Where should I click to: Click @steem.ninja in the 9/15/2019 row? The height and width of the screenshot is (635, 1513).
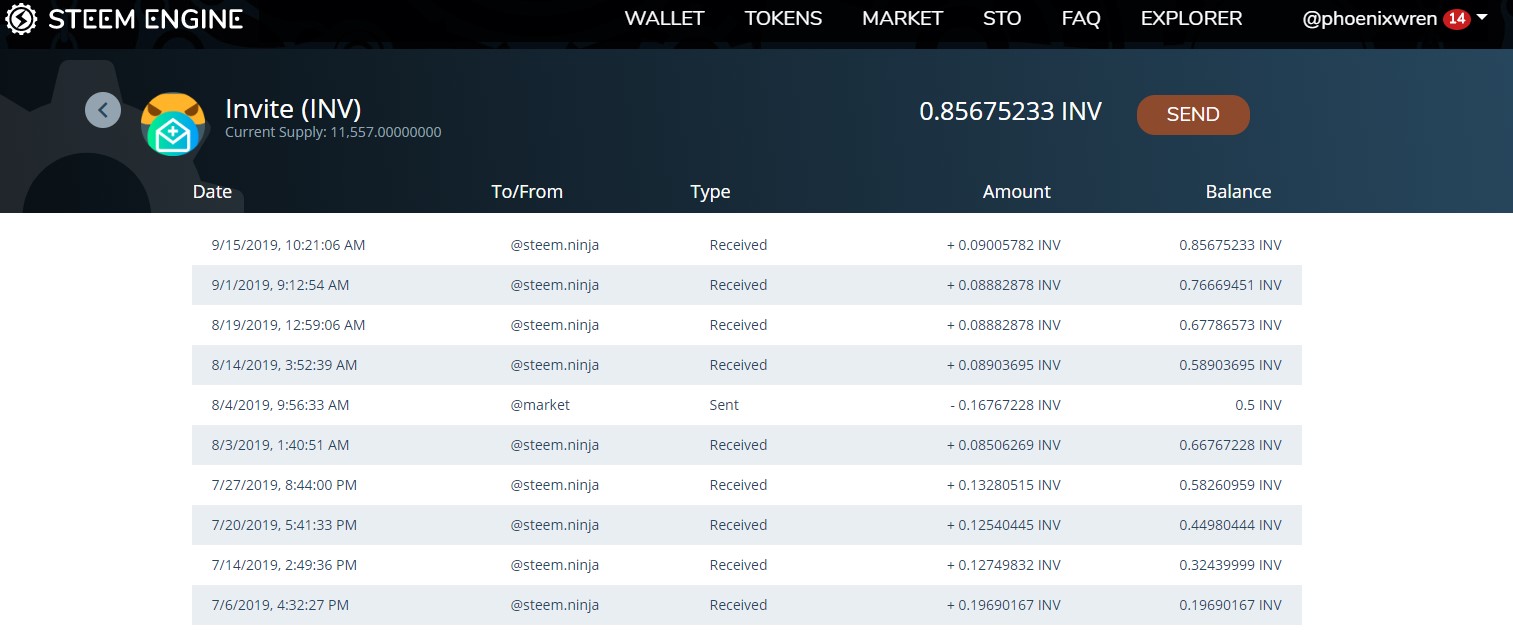(555, 245)
